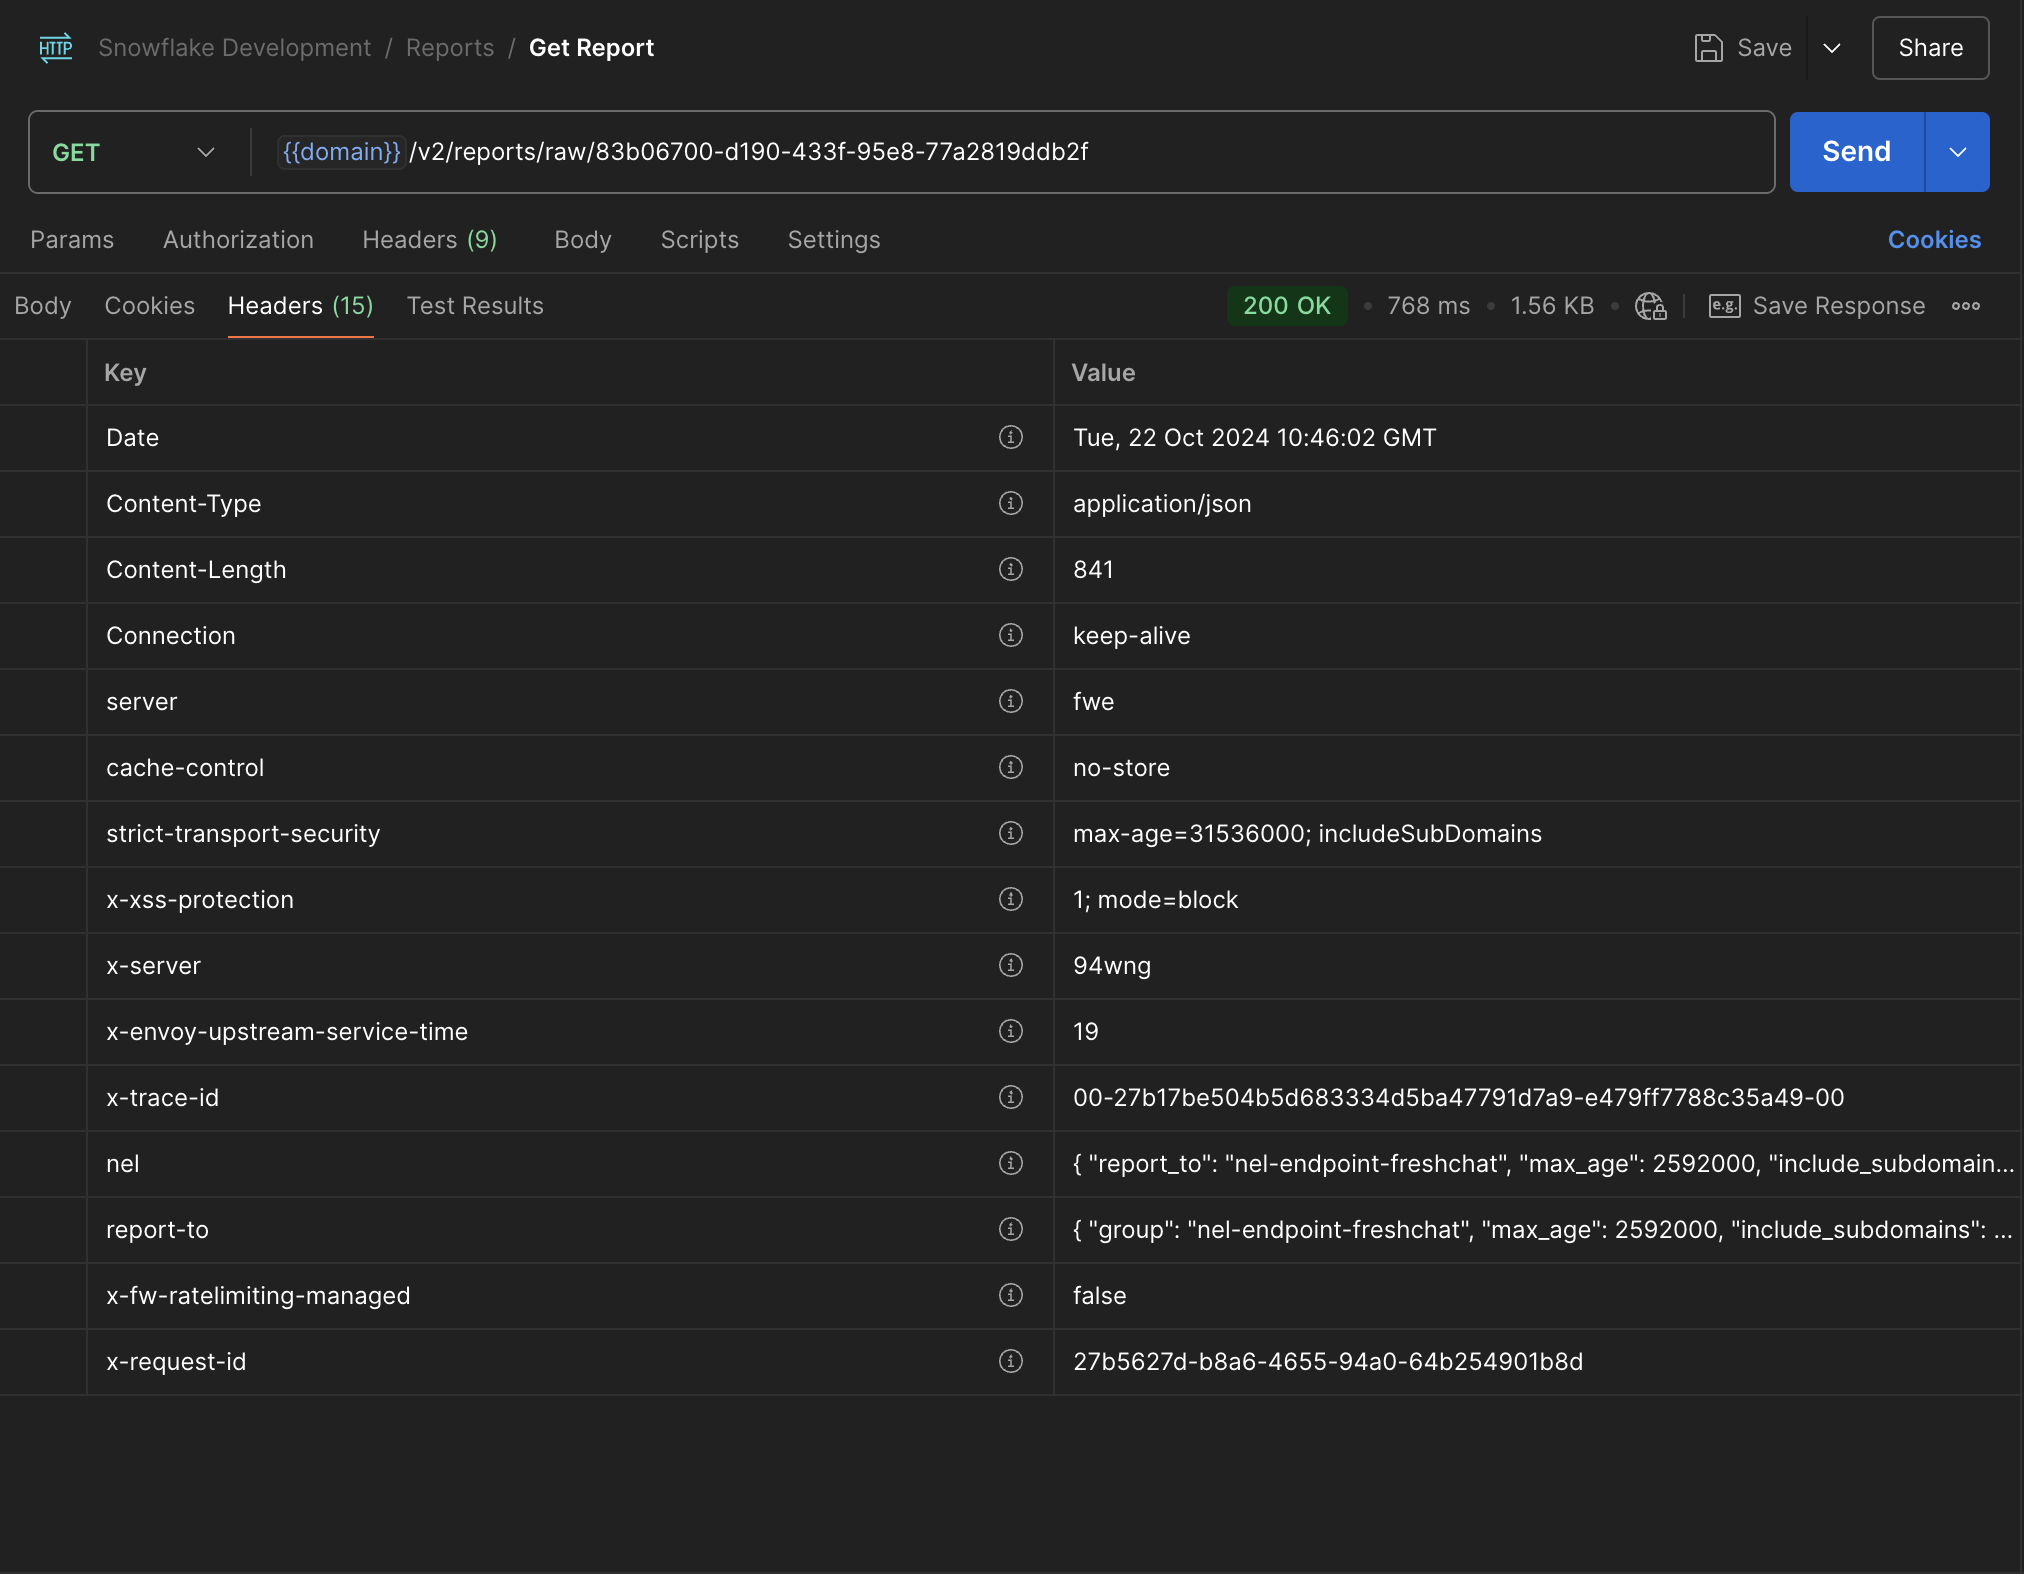Click the x-trace-id value
The image size is (2024, 1574).
[x=1458, y=1098]
